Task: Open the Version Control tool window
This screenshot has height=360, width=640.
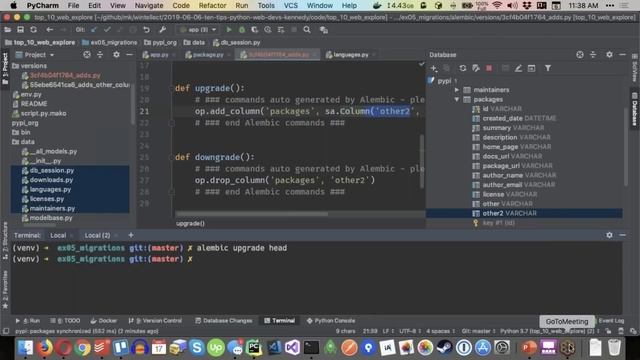Action: point(155,321)
